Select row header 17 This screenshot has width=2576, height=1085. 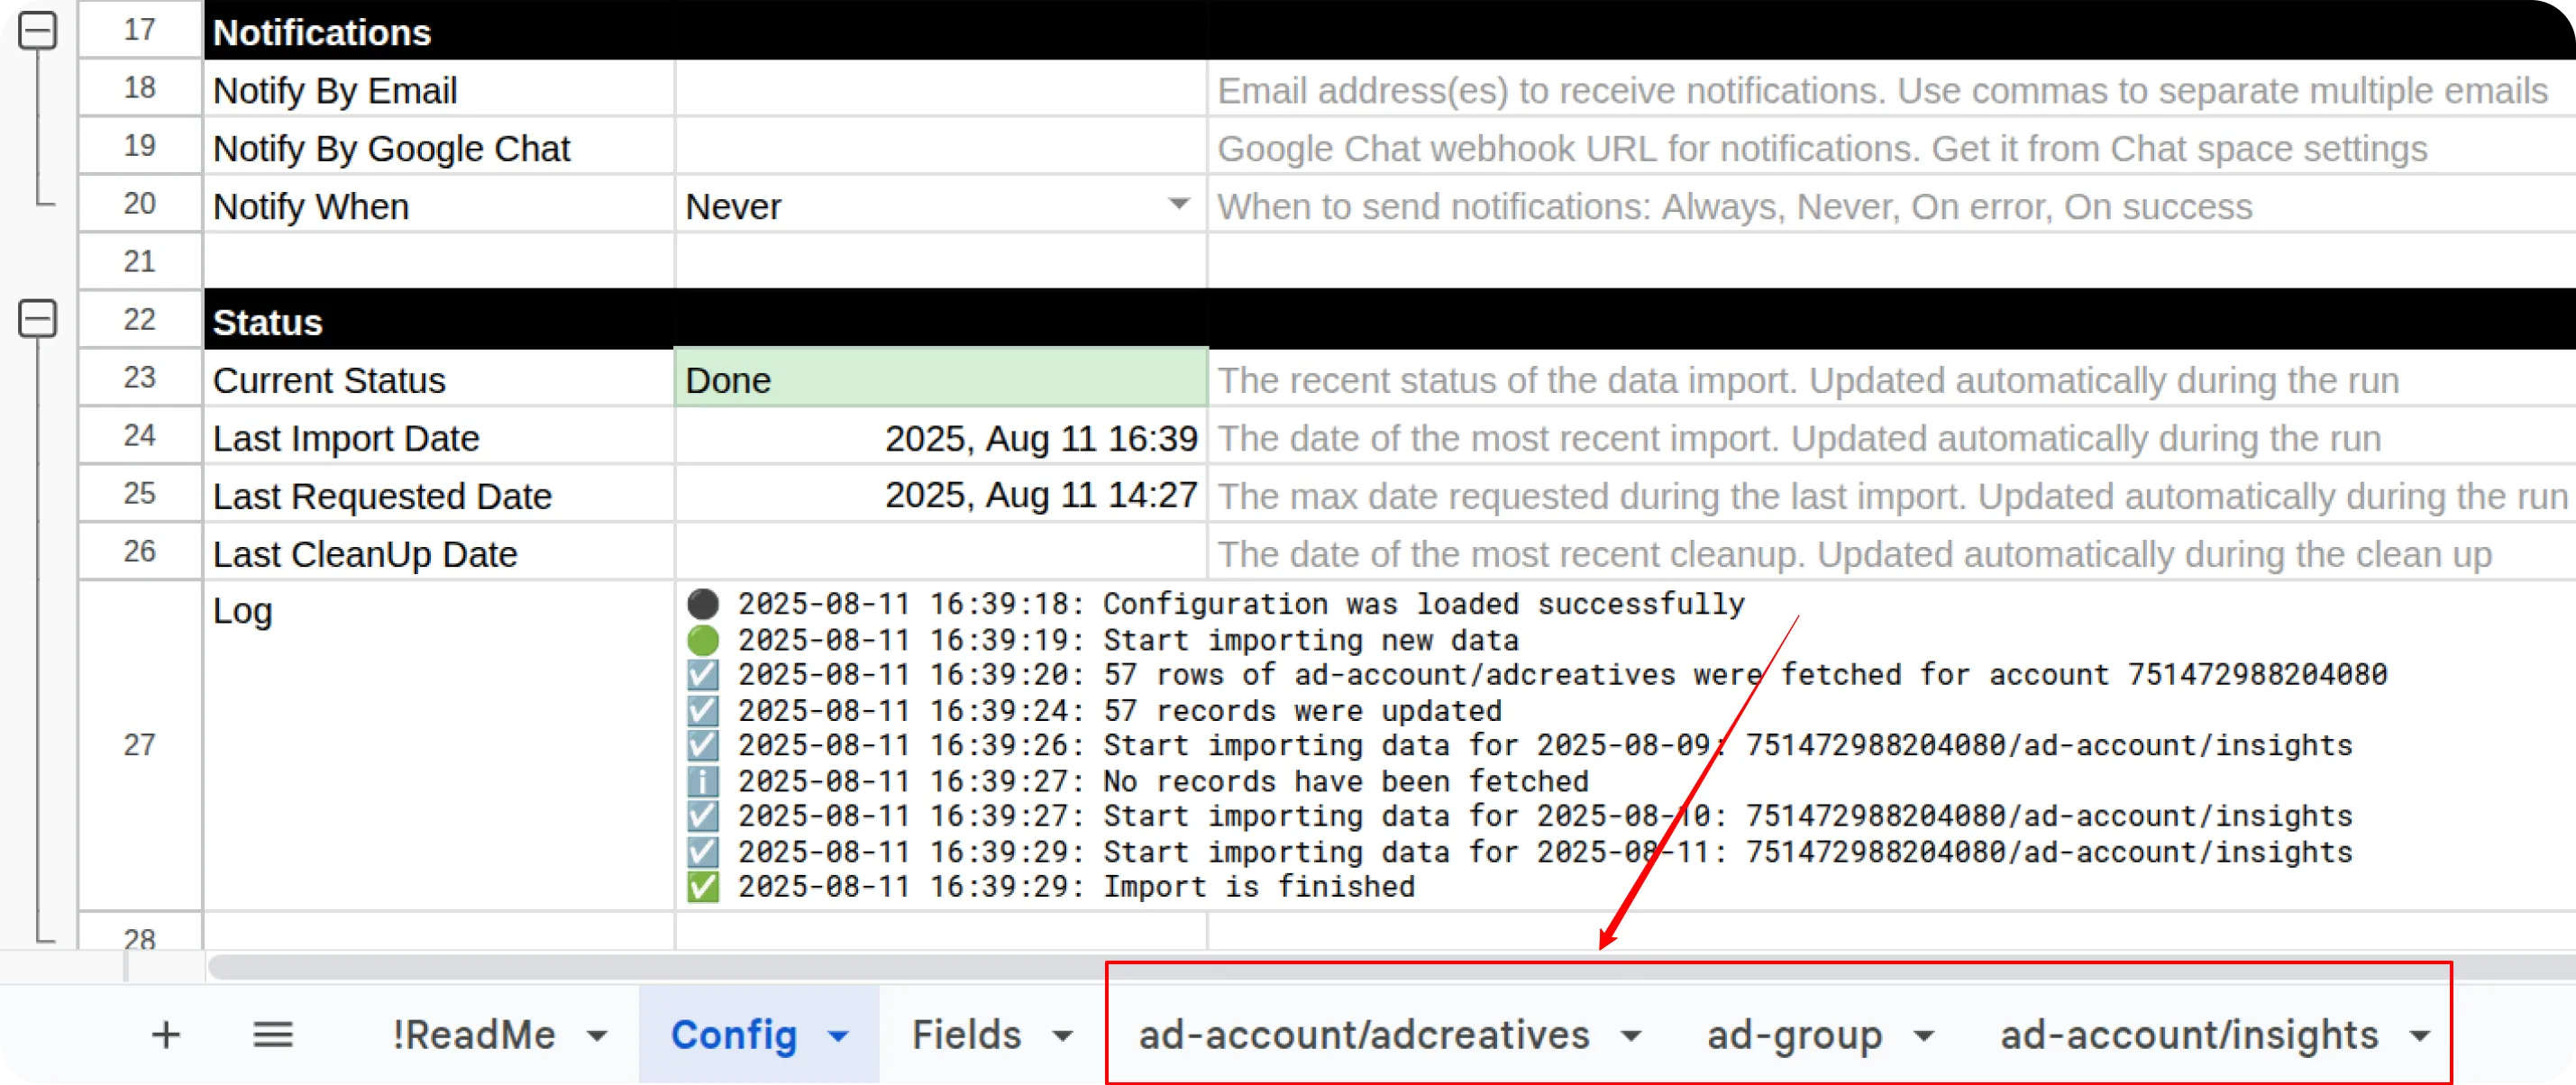tap(140, 29)
